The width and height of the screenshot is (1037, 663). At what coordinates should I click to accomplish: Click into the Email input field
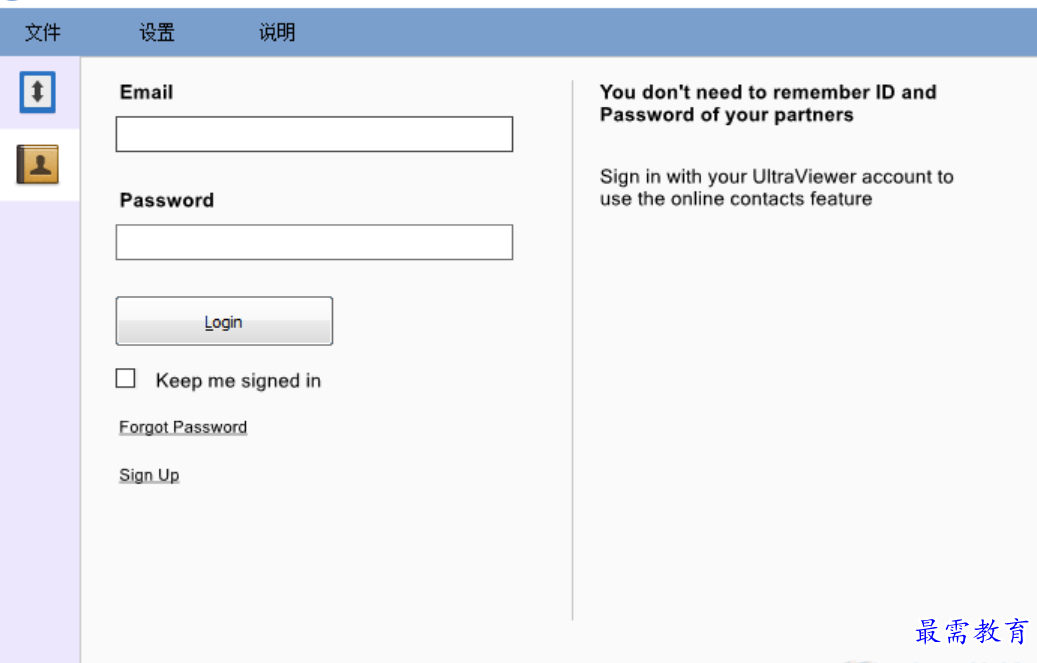(x=314, y=135)
